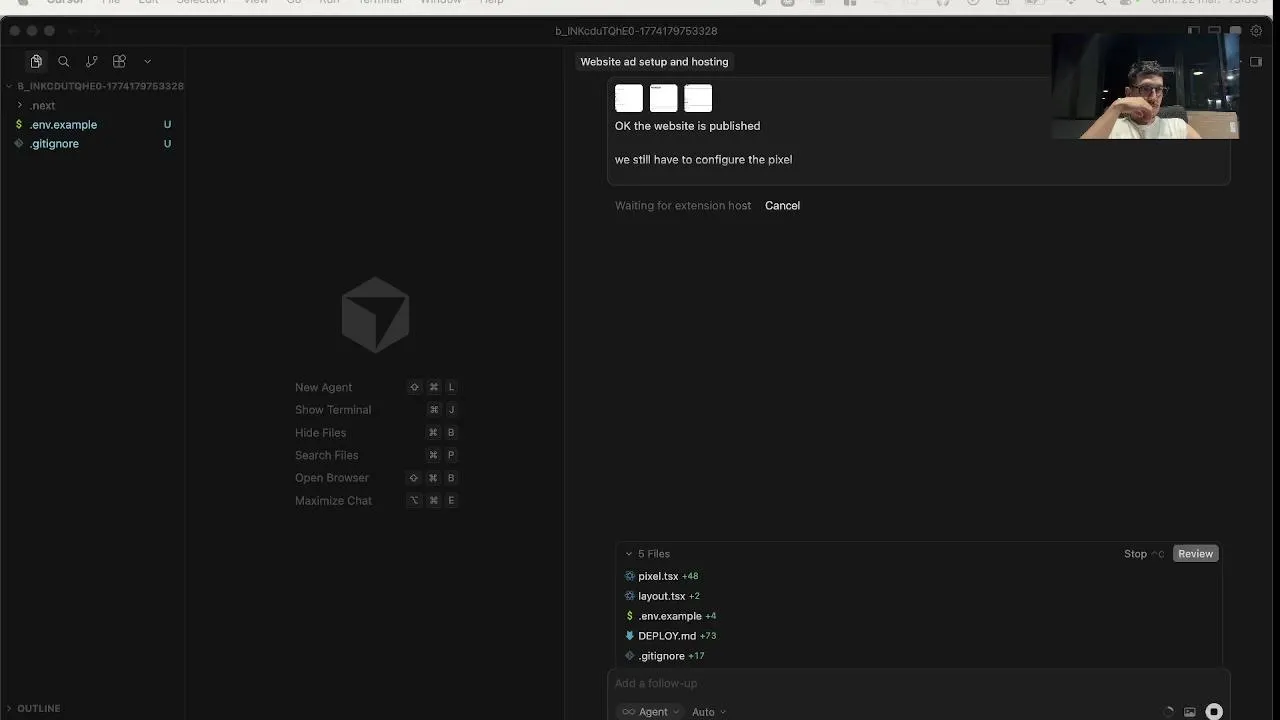Open the Search view icon in sidebar
The height and width of the screenshot is (720, 1280).
click(x=64, y=61)
